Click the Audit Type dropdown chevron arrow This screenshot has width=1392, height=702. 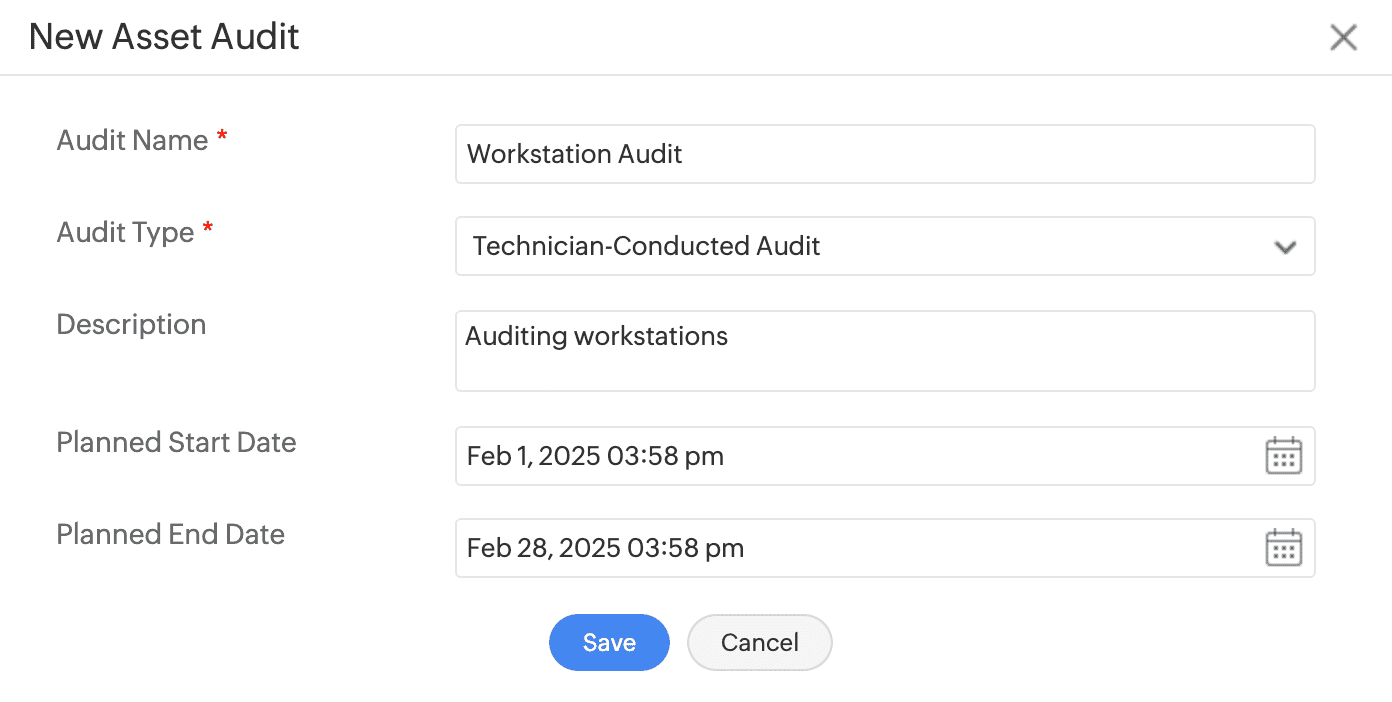pyautogui.click(x=1285, y=247)
